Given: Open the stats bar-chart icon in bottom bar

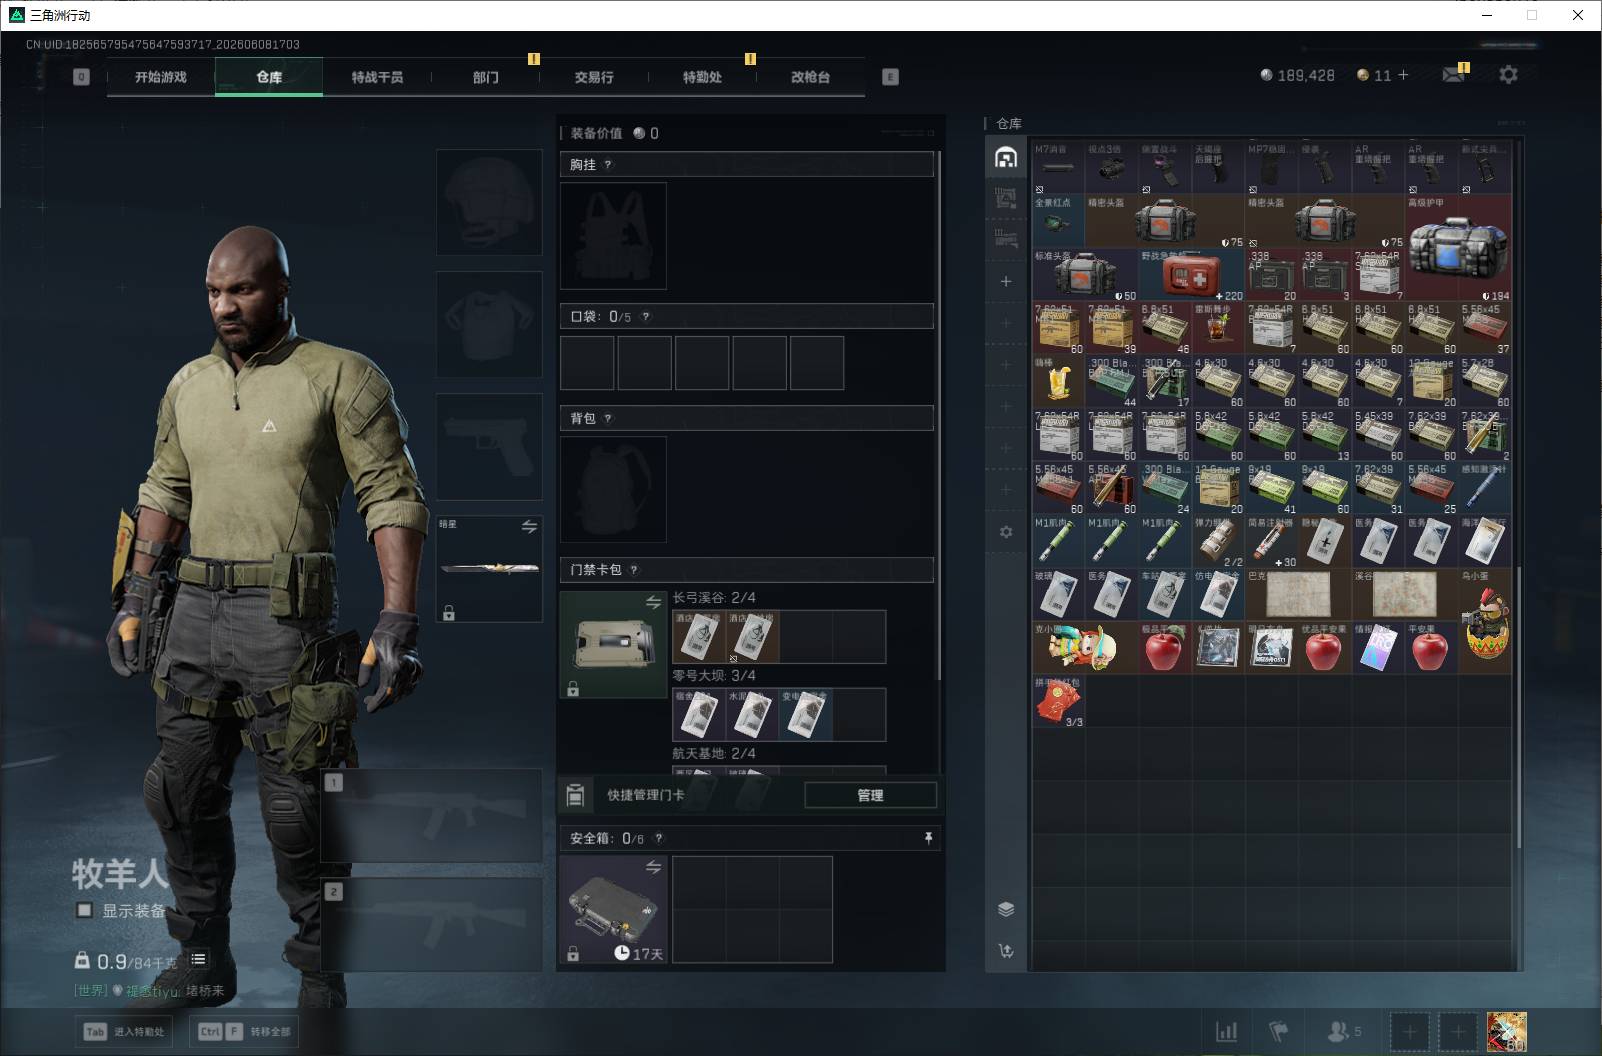Looking at the screenshot, I should pyautogui.click(x=1226, y=1031).
